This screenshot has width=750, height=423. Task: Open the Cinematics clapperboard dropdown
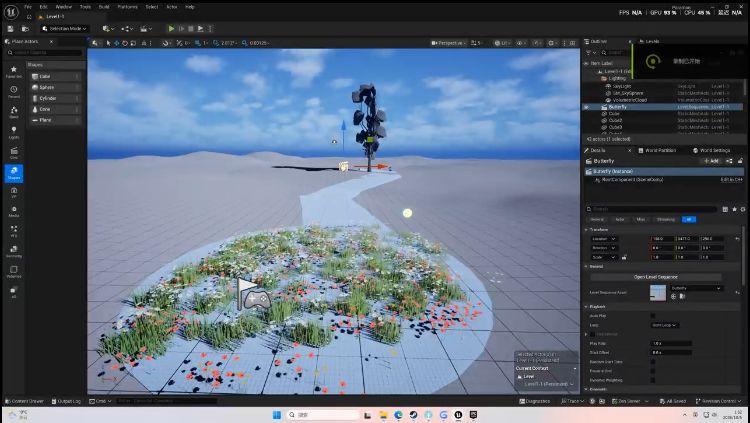(145, 29)
